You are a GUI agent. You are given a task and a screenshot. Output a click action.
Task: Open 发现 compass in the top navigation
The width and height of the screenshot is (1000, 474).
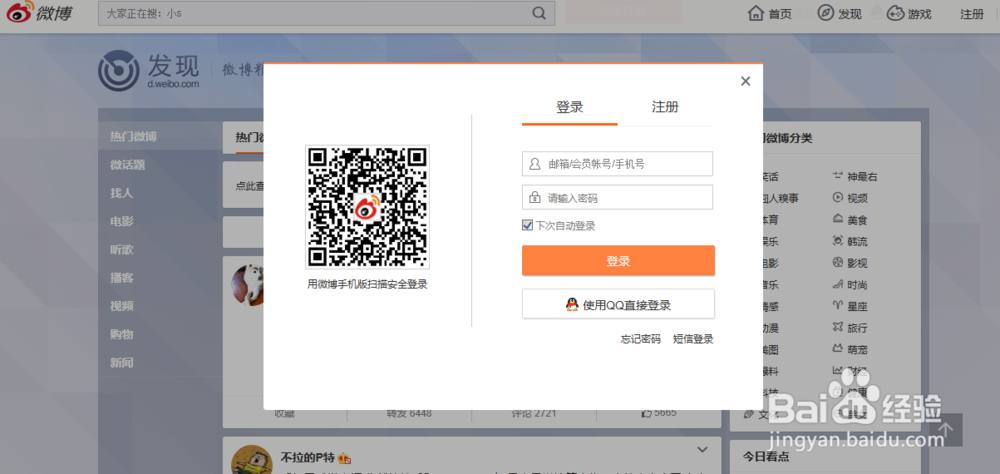(839, 13)
